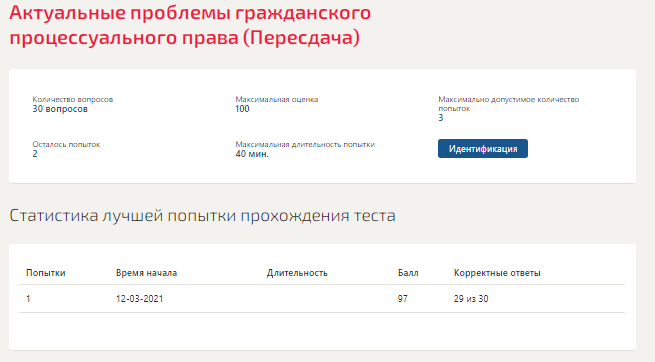The height and width of the screenshot is (362, 655).
Task: Click the Статистика лучшей попытки прохождения теста heading
Action: [x=202, y=216]
